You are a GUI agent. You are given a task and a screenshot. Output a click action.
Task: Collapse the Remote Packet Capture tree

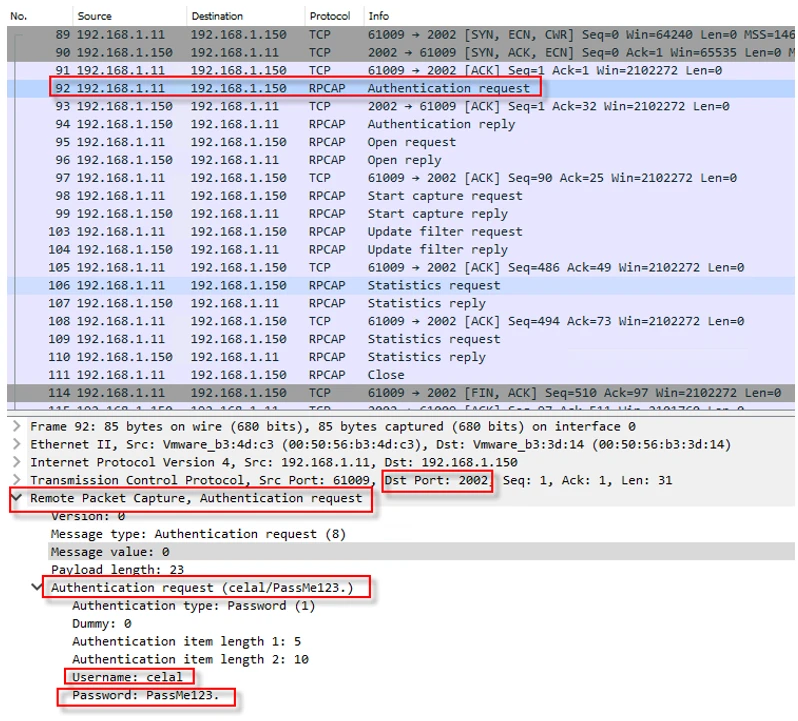pos(16,498)
